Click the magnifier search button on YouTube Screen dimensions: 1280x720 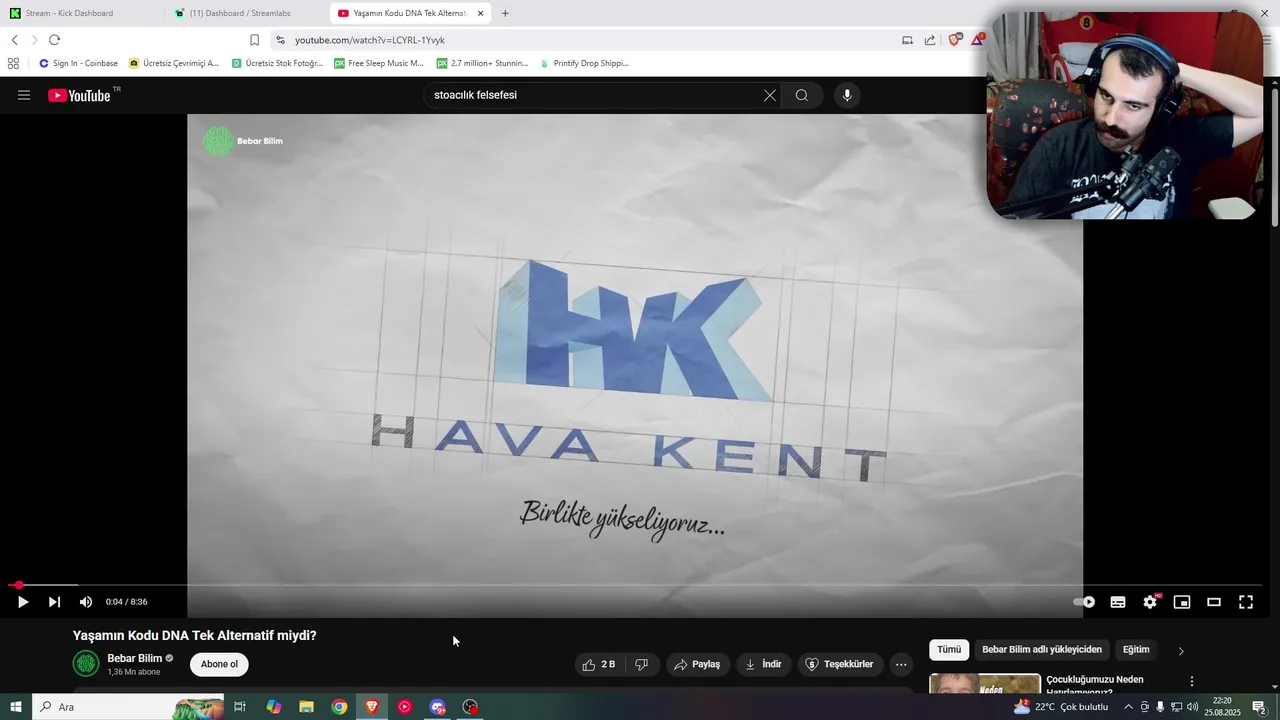802,95
